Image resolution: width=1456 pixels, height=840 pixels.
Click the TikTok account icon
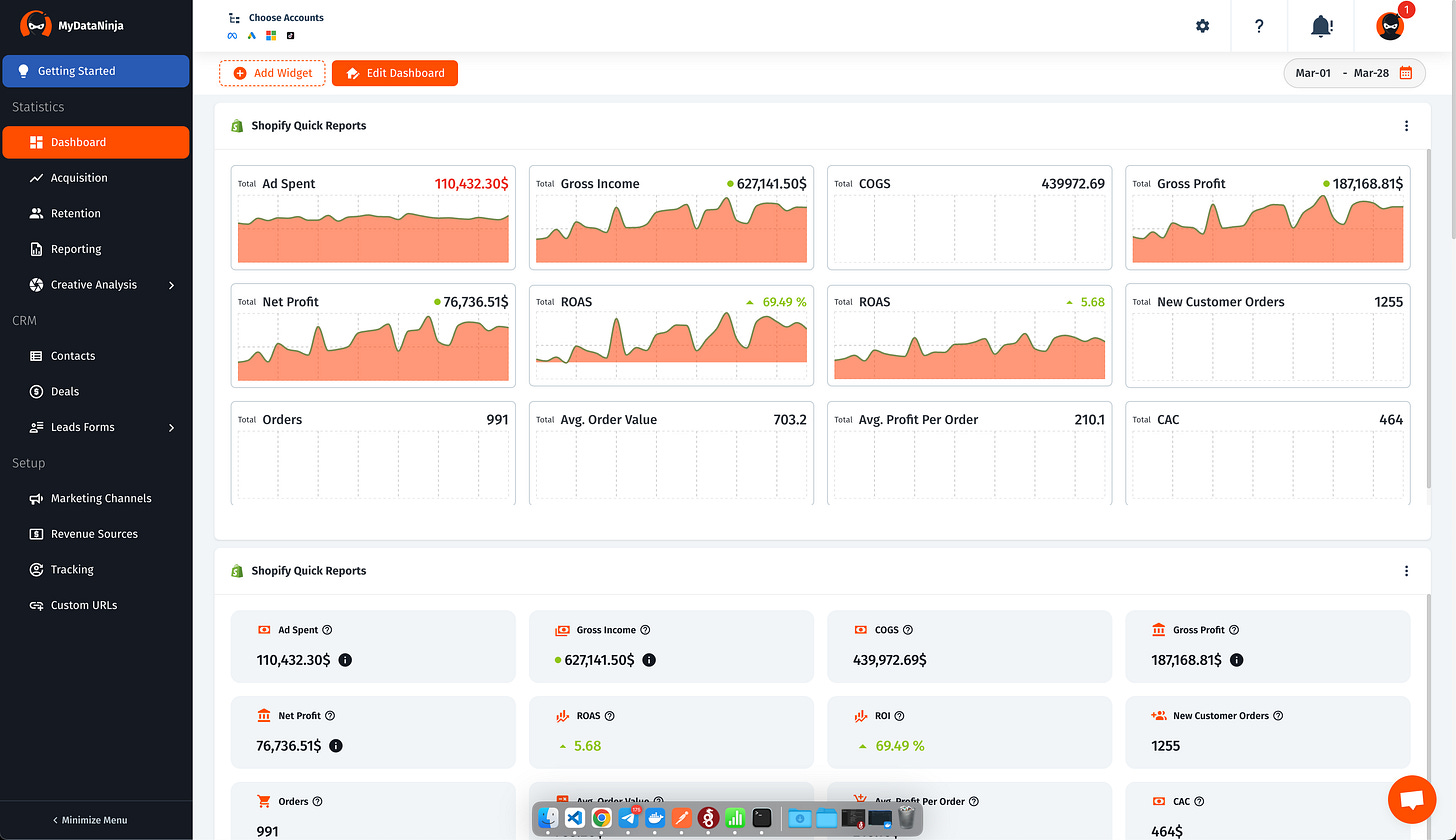[x=290, y=36]
